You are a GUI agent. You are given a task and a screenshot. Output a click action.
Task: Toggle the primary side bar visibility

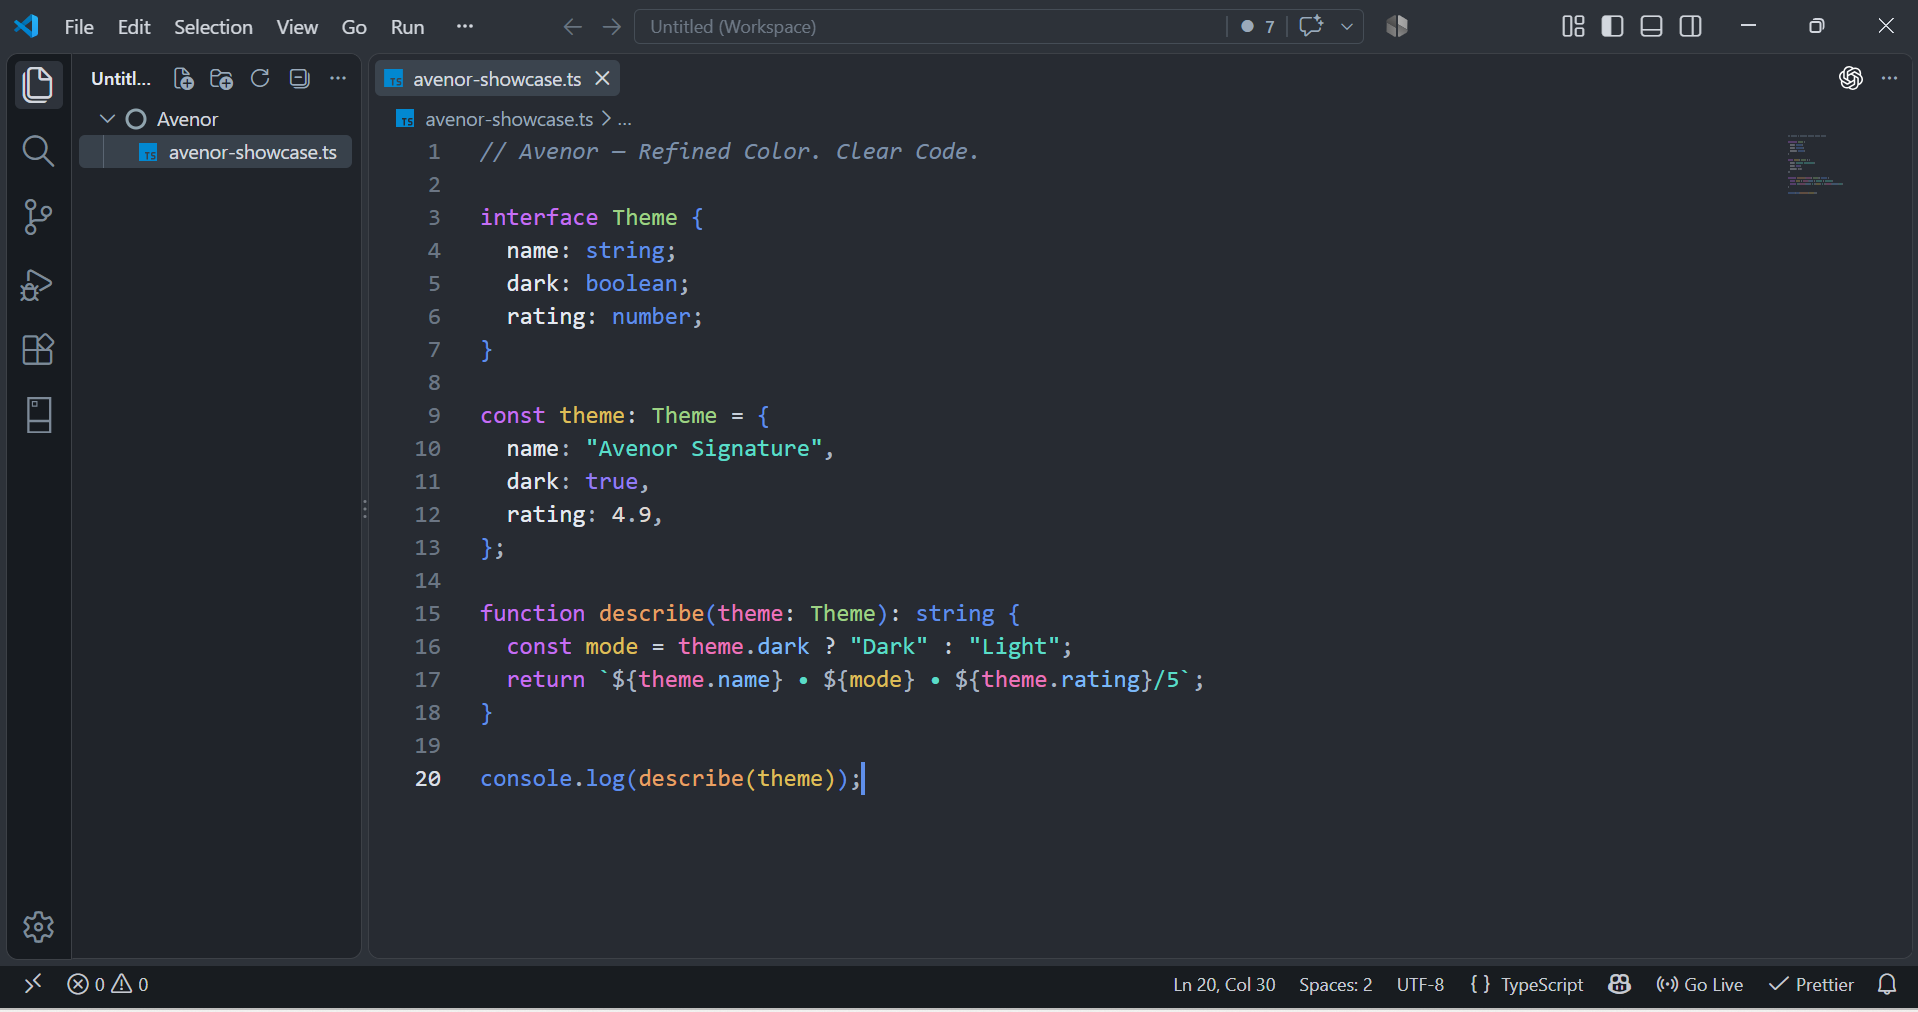[x=1612, y=26]
